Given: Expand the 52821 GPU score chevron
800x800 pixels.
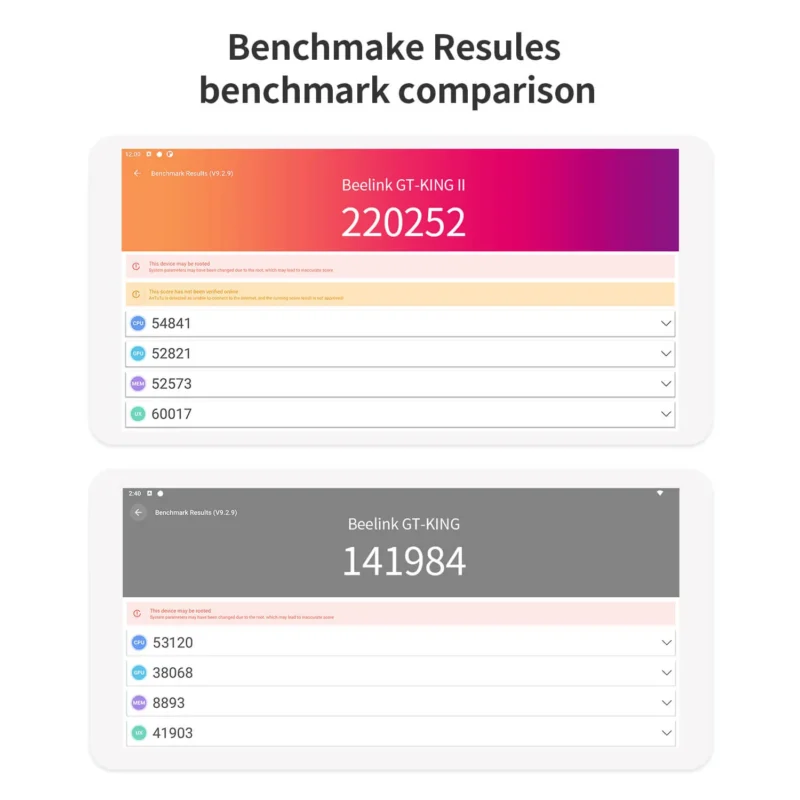Looking at the screenshot, I should coord(666,353).
